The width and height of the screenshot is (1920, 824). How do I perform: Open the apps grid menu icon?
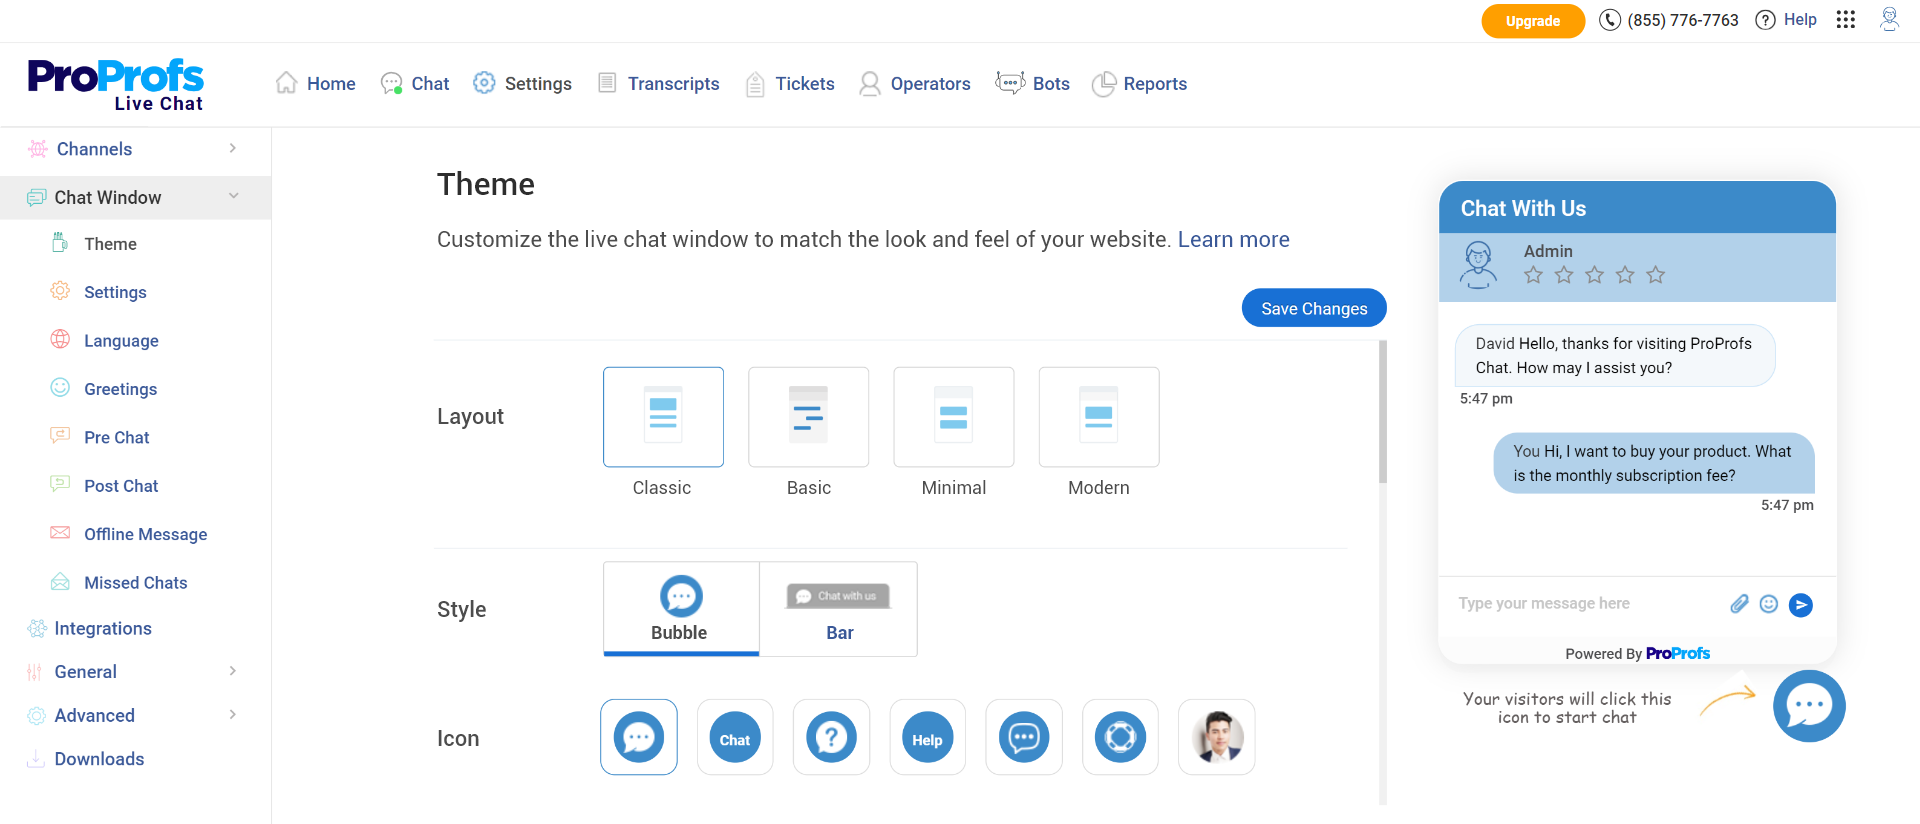click(1846, 20)
